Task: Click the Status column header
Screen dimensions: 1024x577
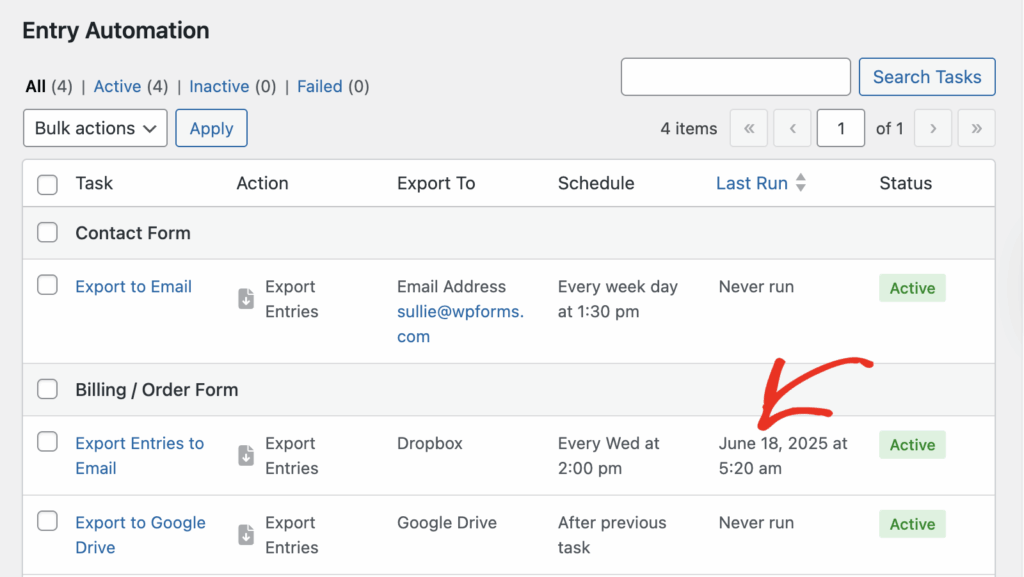Action: 905,183
